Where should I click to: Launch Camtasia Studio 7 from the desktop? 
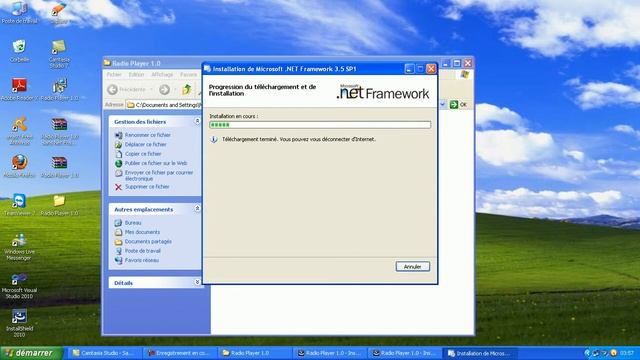tap(59, 53)
